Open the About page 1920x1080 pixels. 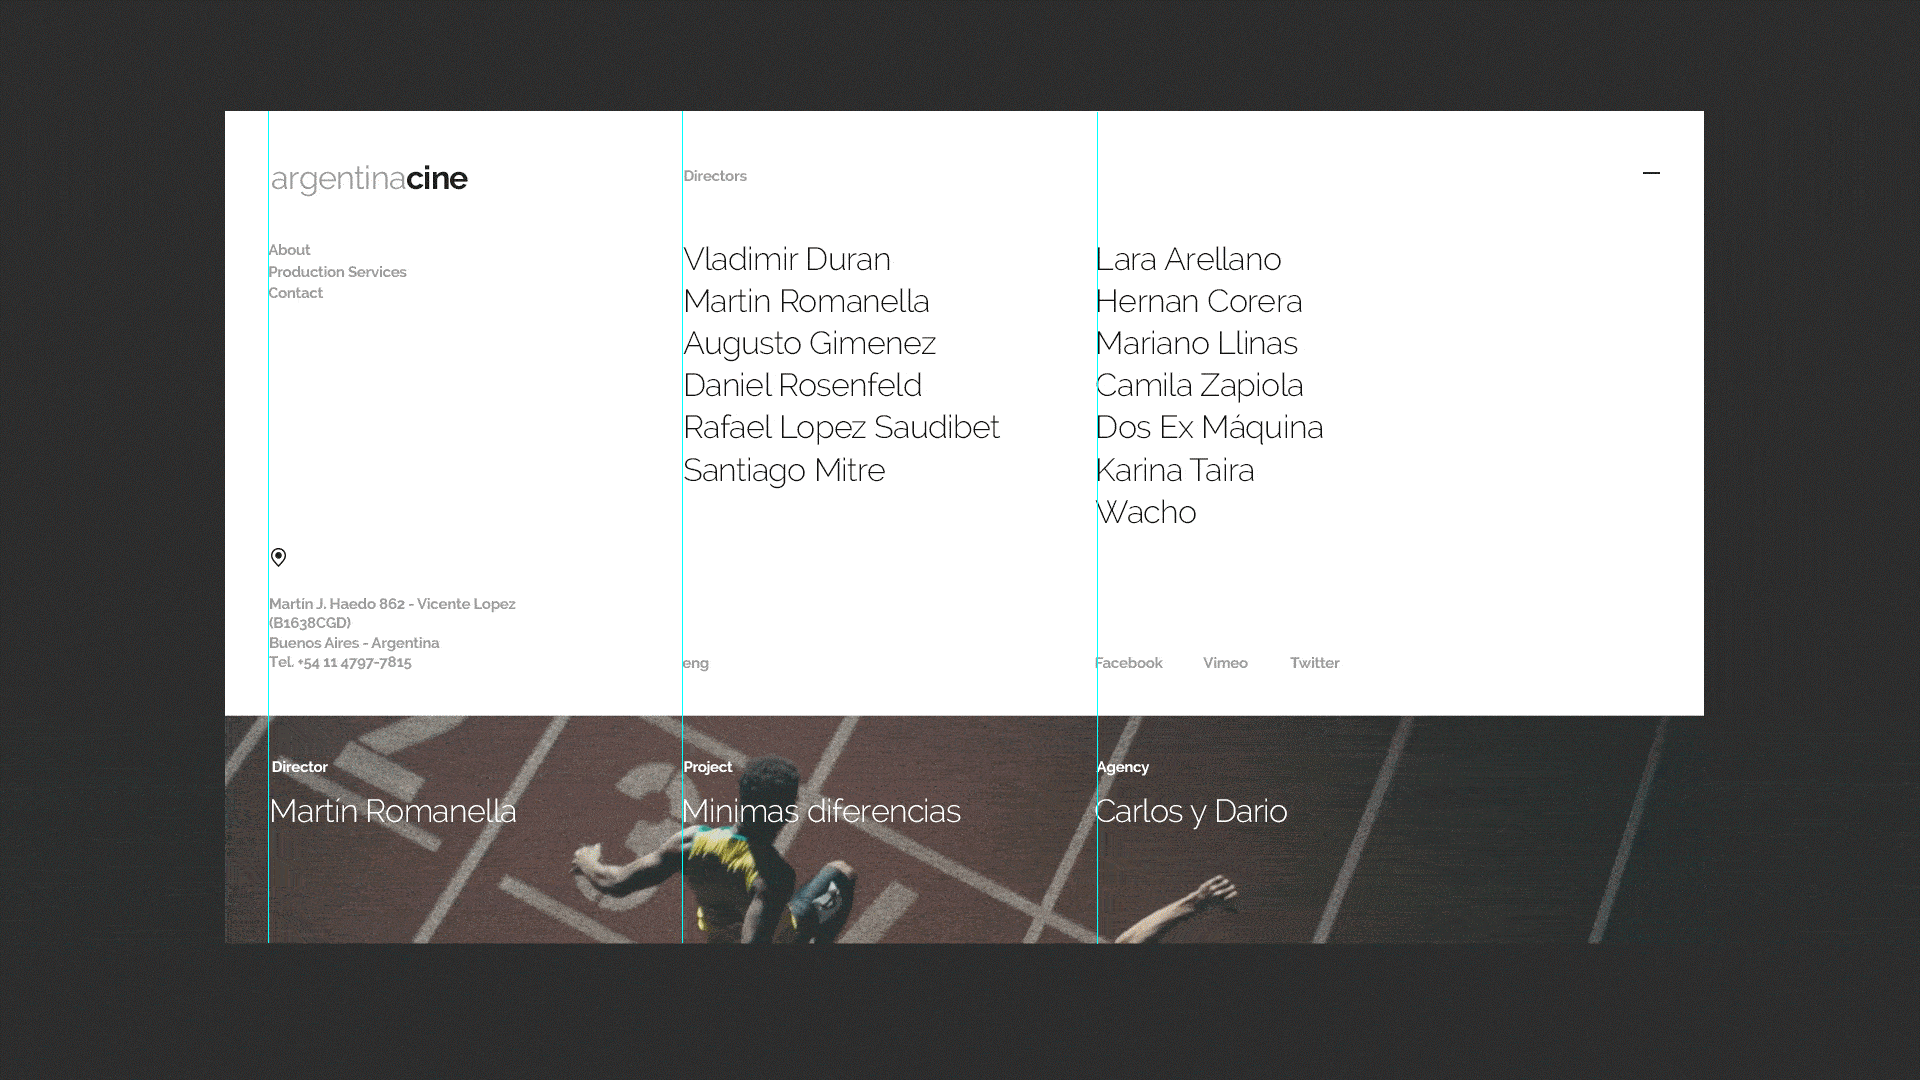click(289, 250)
